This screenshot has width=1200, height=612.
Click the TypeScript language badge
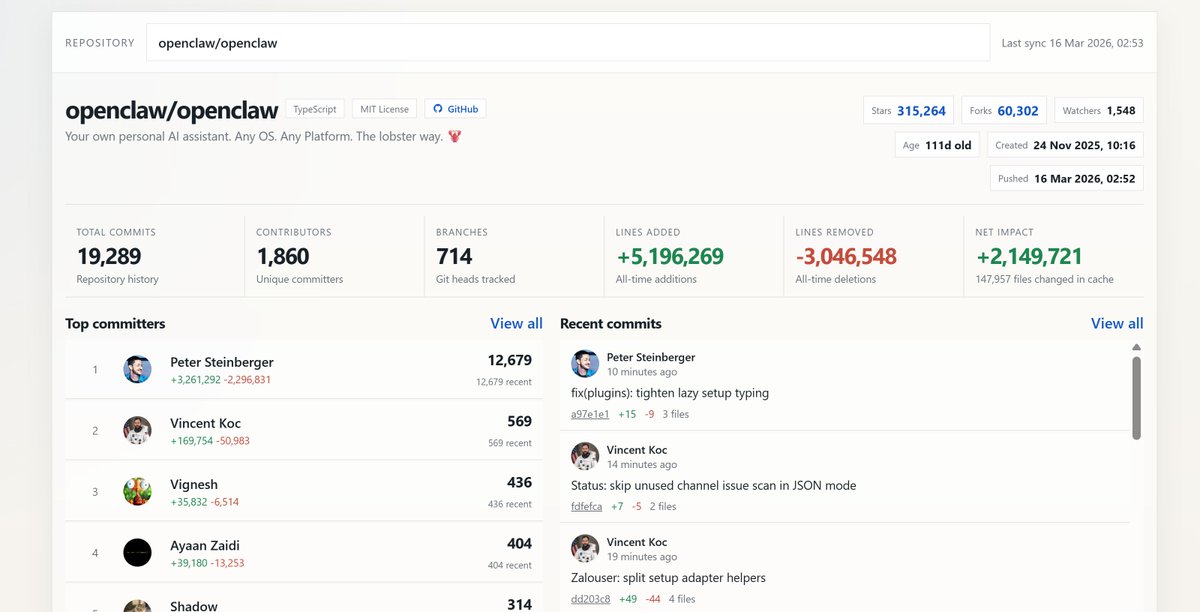click(316, 109)
